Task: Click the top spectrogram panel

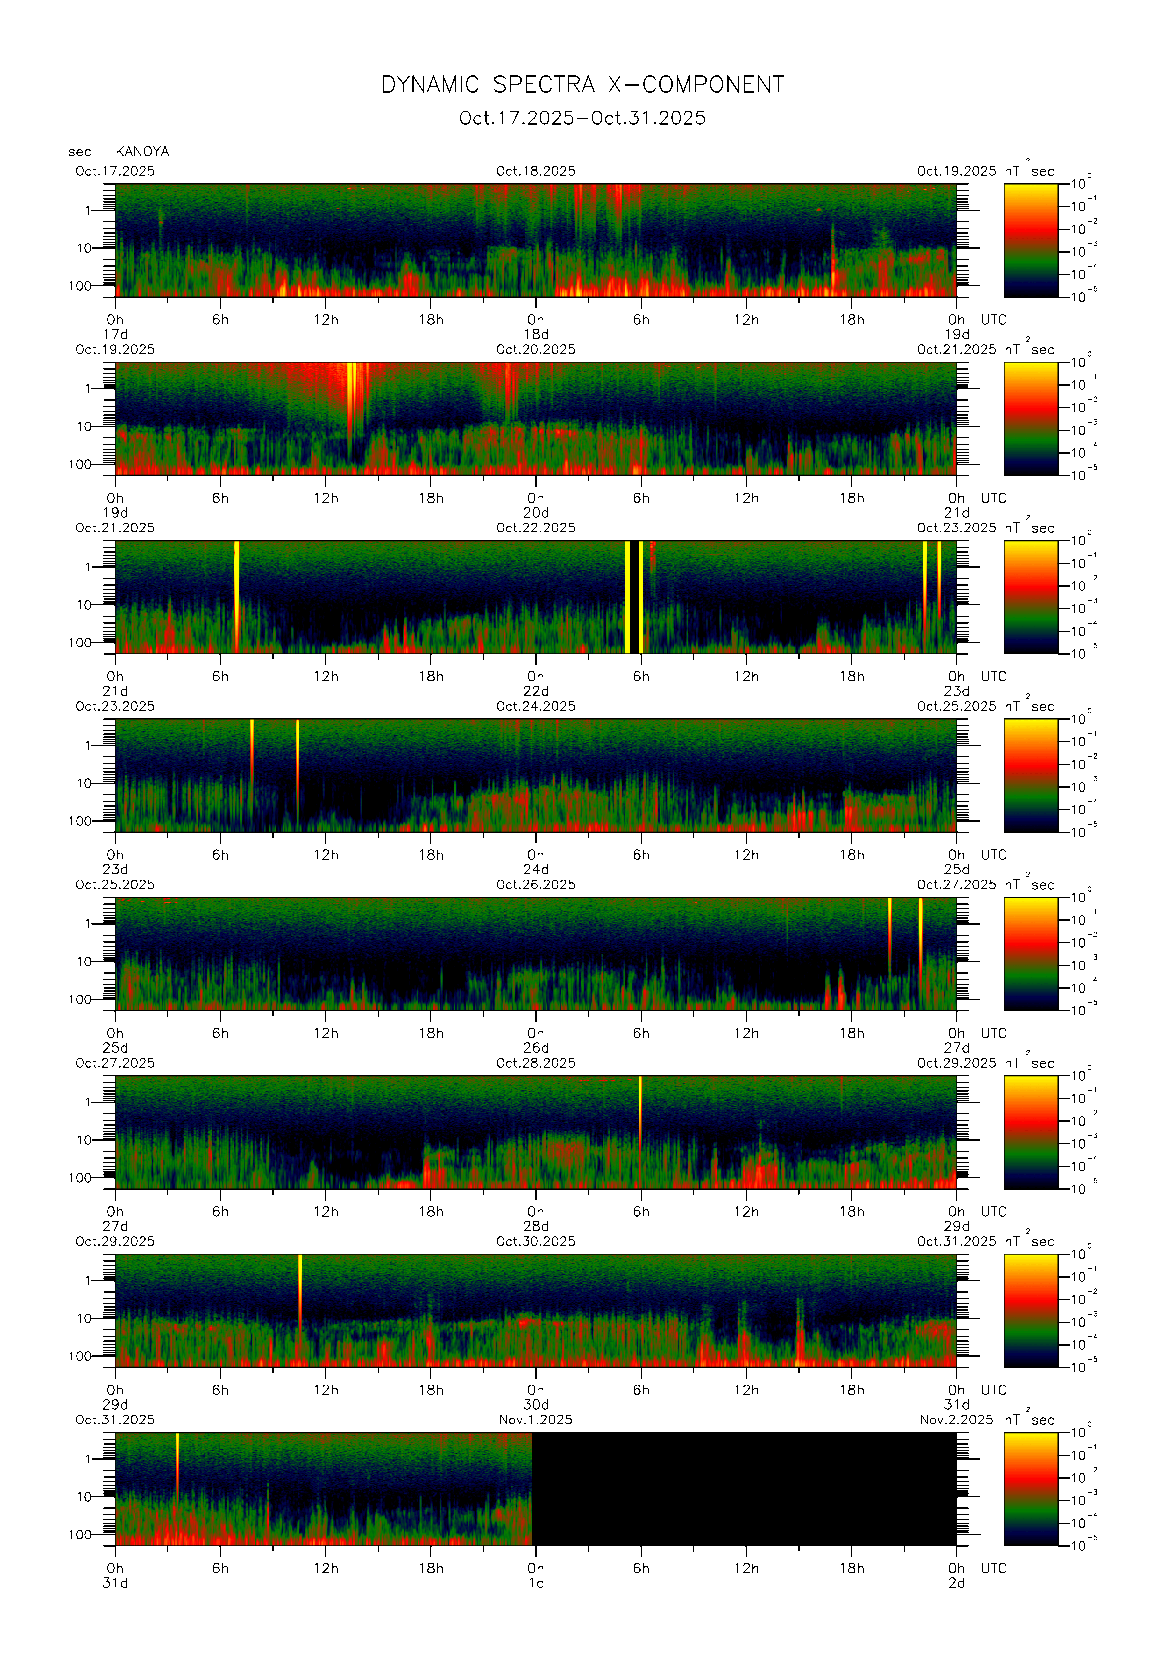Action: [535, 240]
